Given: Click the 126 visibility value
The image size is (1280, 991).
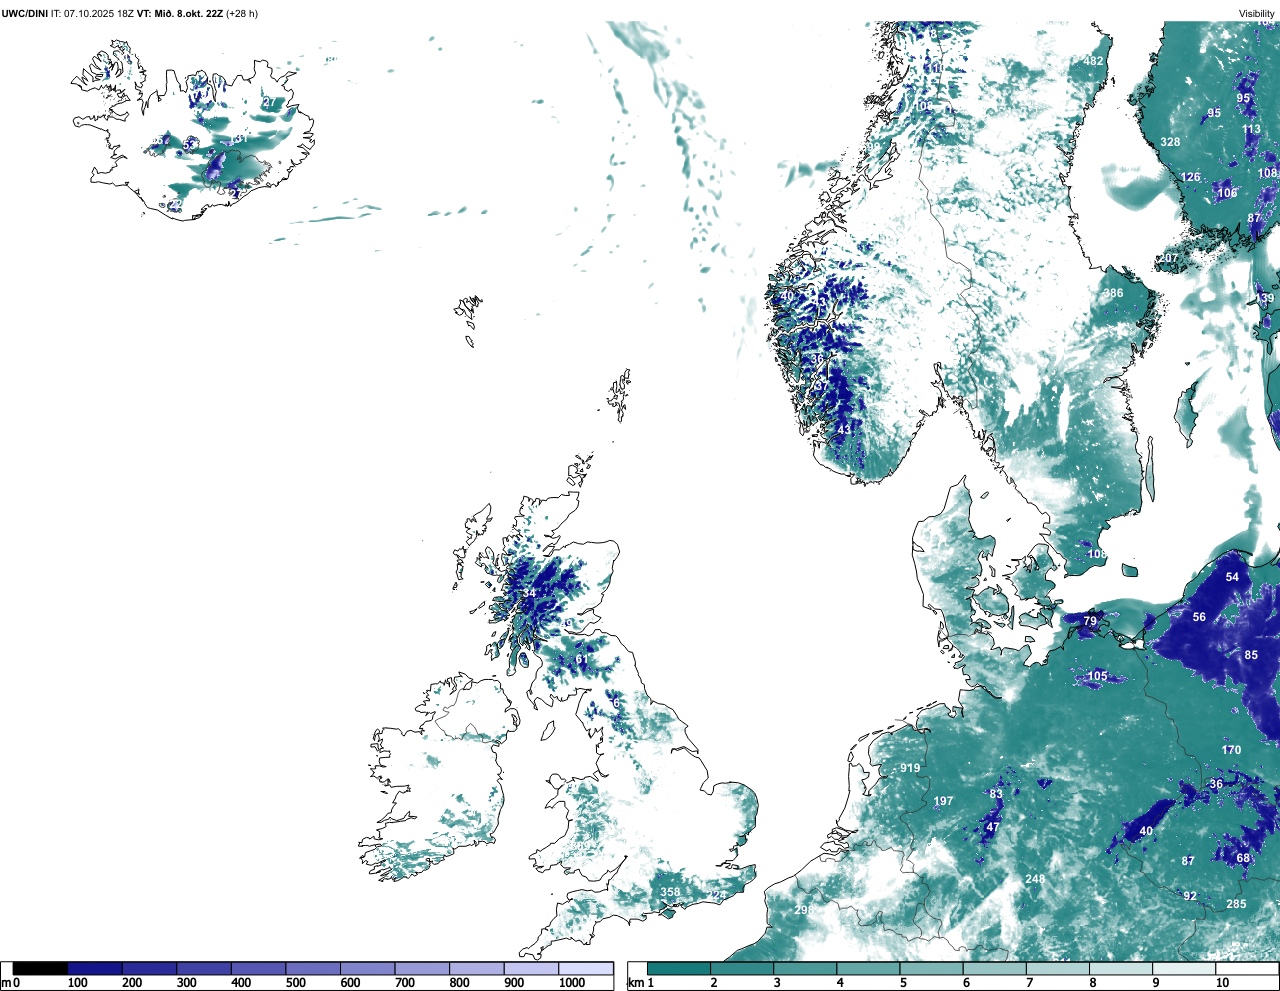Looking at the screenshot, I should pyautogui.click(x=1190, y=177).
